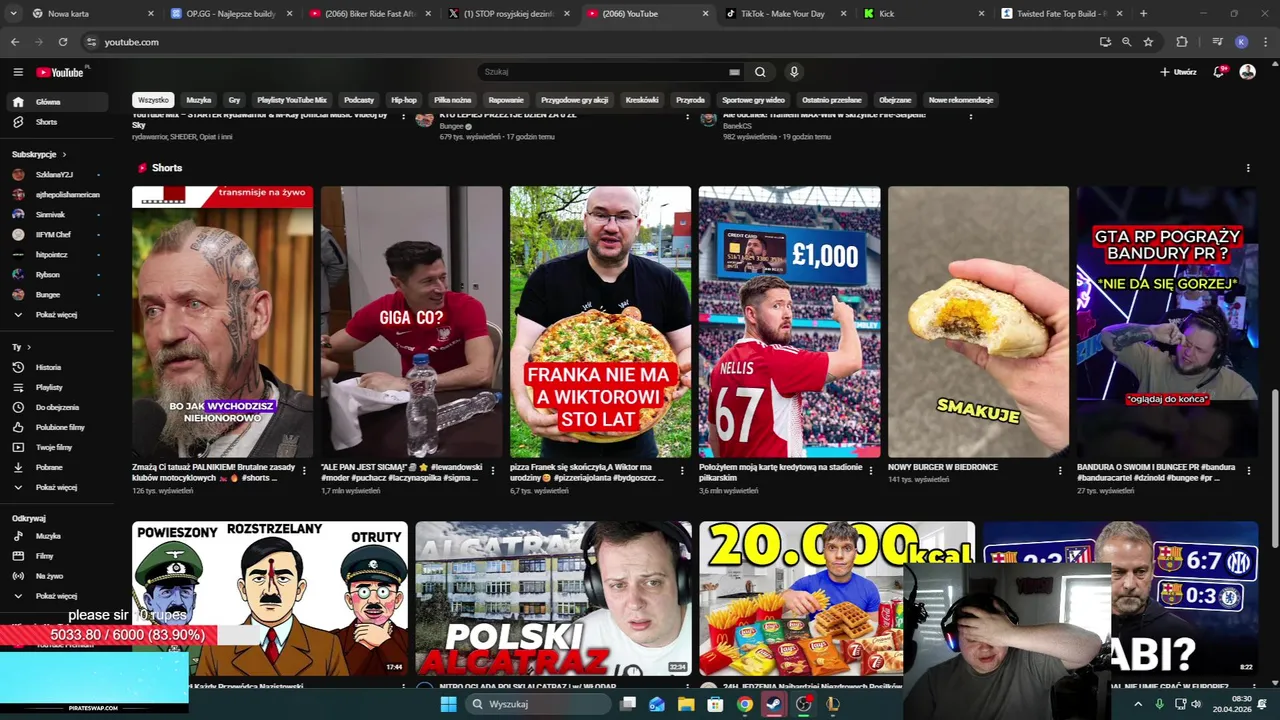The image size is (1280, 720).
Task: Open Filmy under Odkrywaj
Action: pyautogui.click(x=57, y=556)
